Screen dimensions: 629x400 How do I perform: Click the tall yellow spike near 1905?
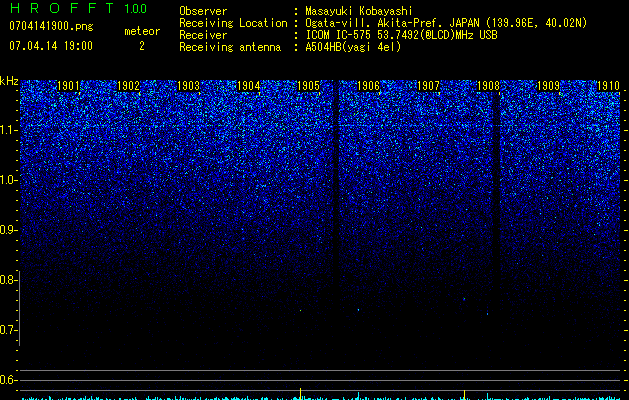[300, 393]
